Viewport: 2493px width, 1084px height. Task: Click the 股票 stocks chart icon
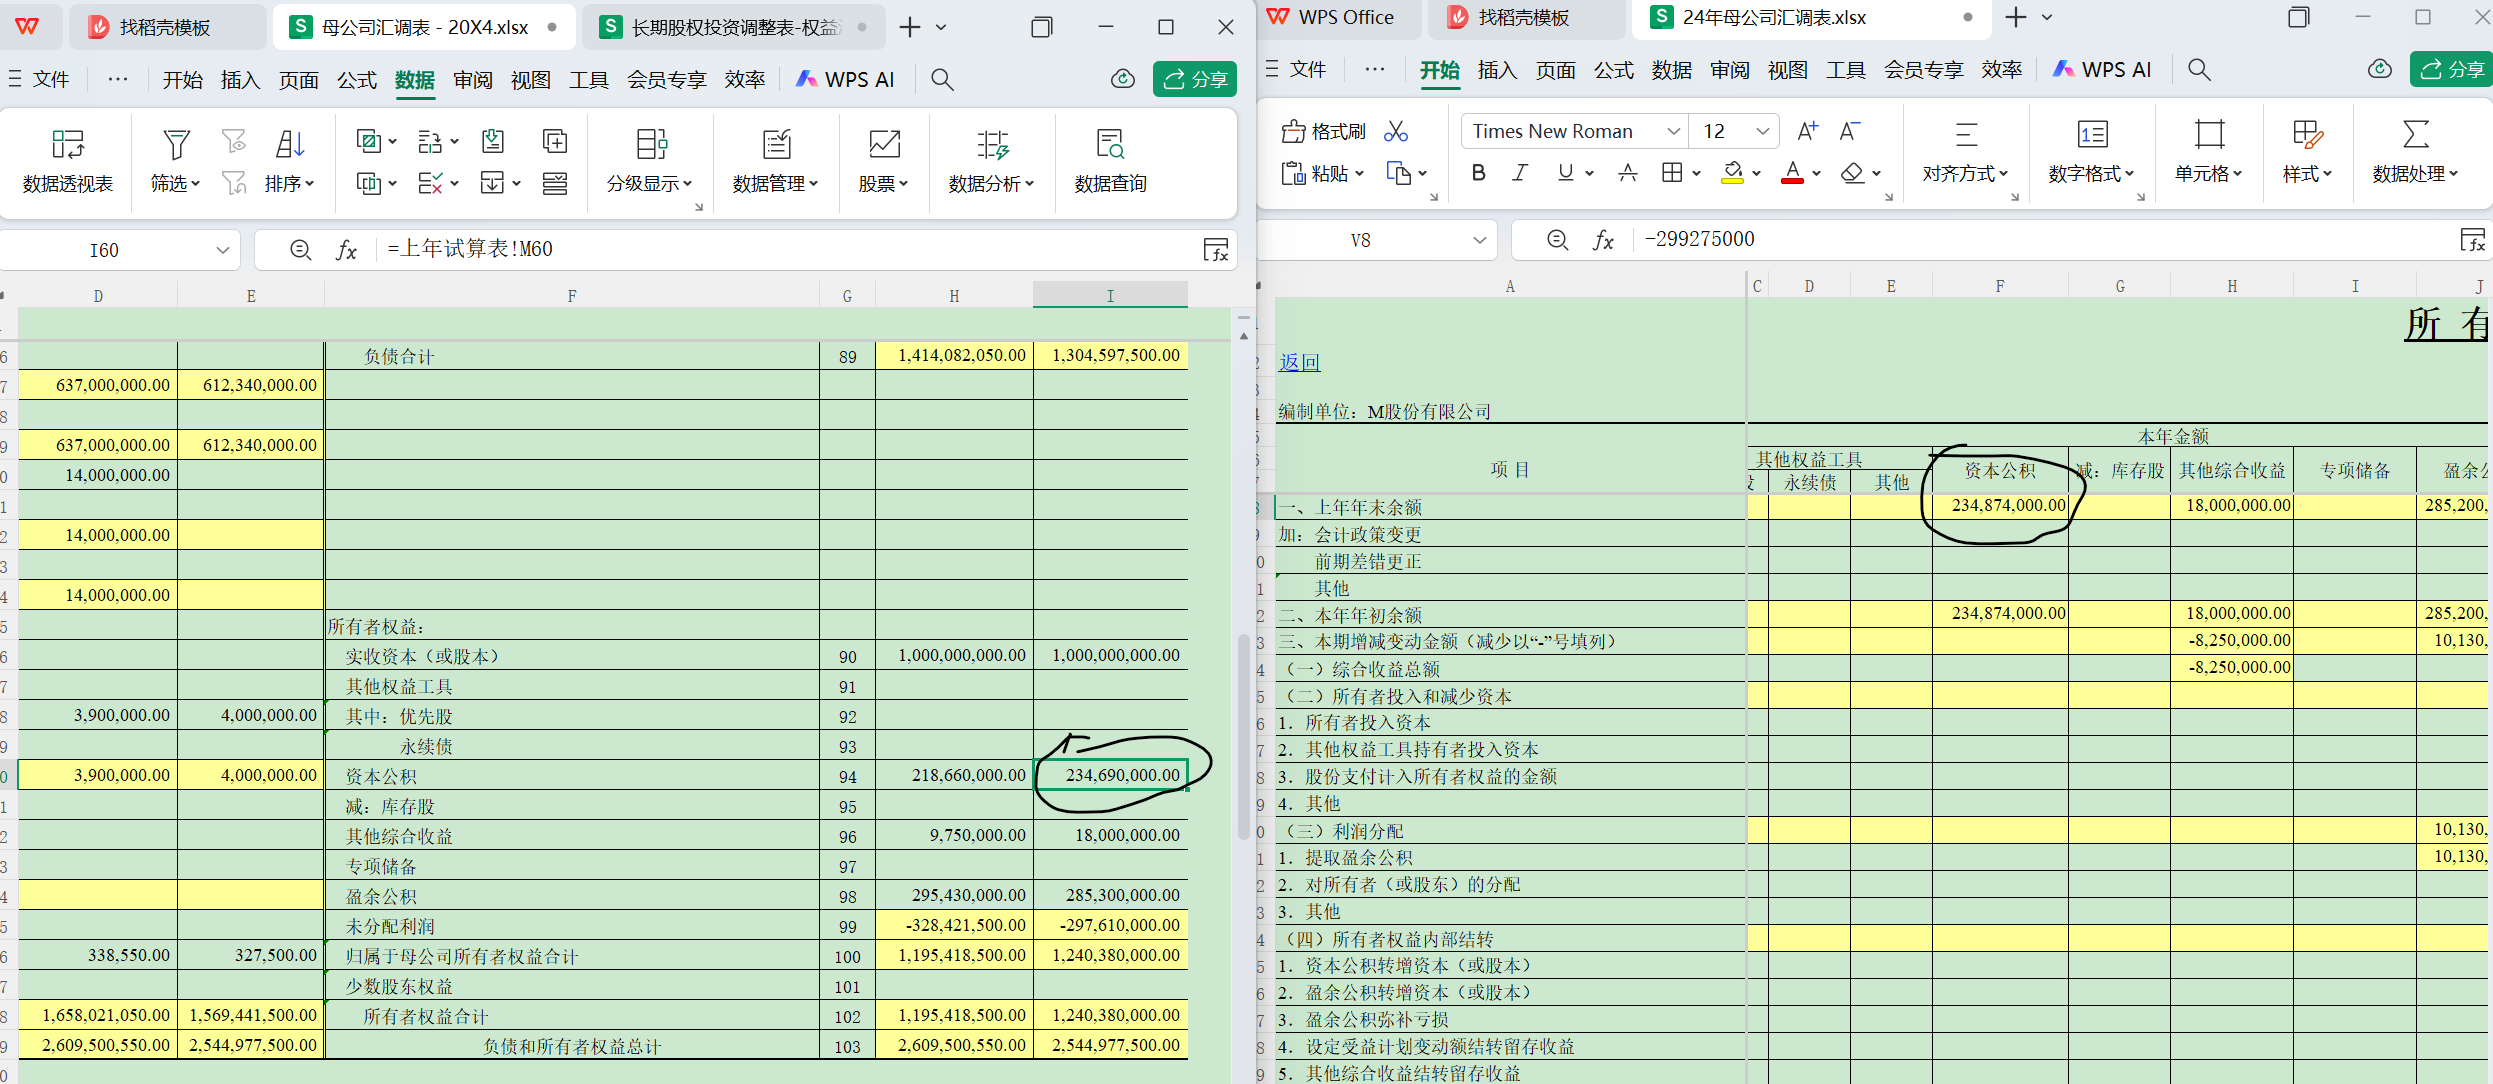[x=883, y=146]
